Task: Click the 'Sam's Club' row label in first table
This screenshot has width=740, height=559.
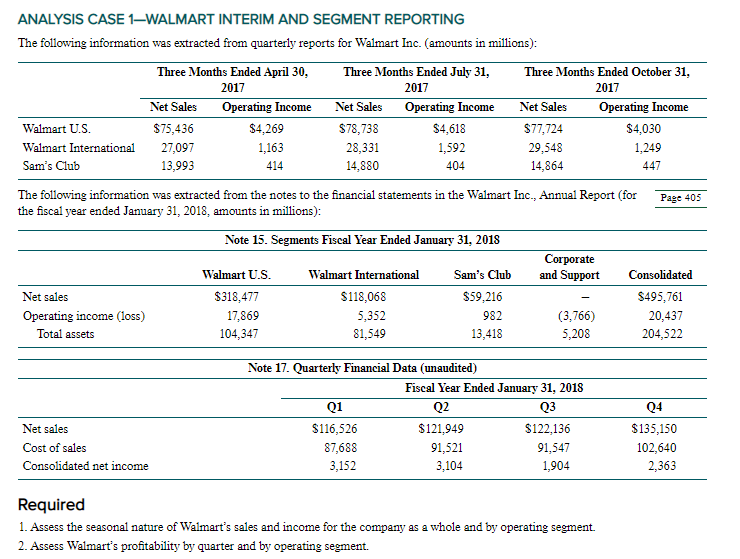Action: click(x=51, y=166)
